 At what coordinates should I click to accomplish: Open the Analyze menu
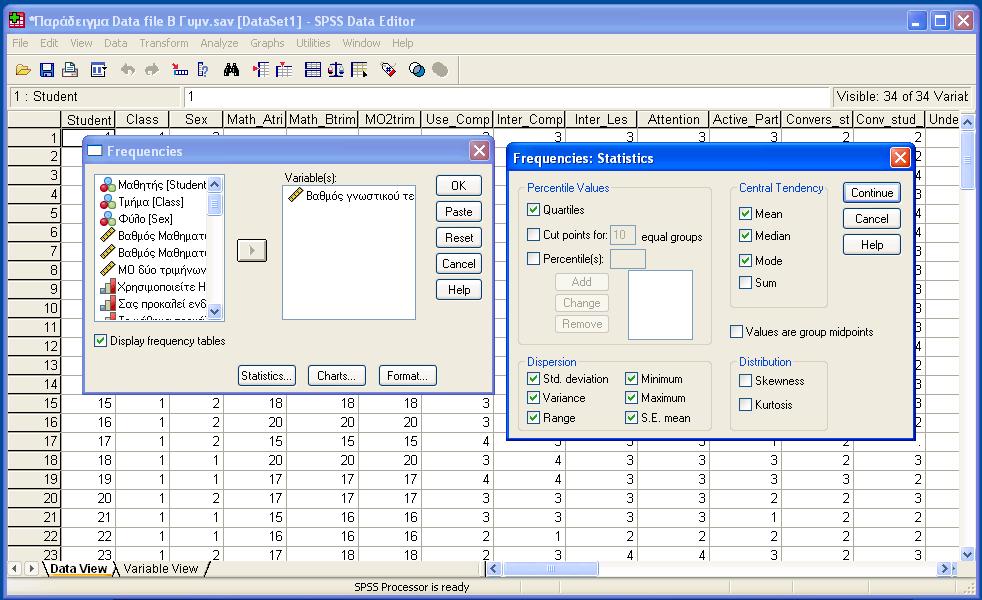coord(219,43)
